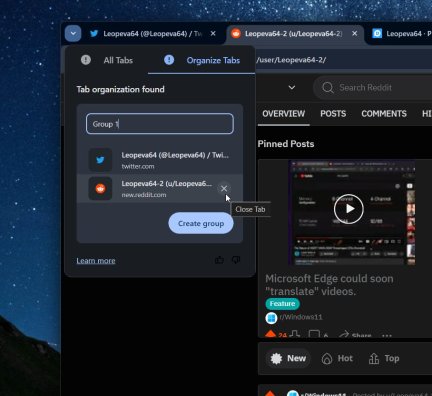
Task: Select the Reddit Leopeva64-2 browser tab
Action: (x=295, y=34)
